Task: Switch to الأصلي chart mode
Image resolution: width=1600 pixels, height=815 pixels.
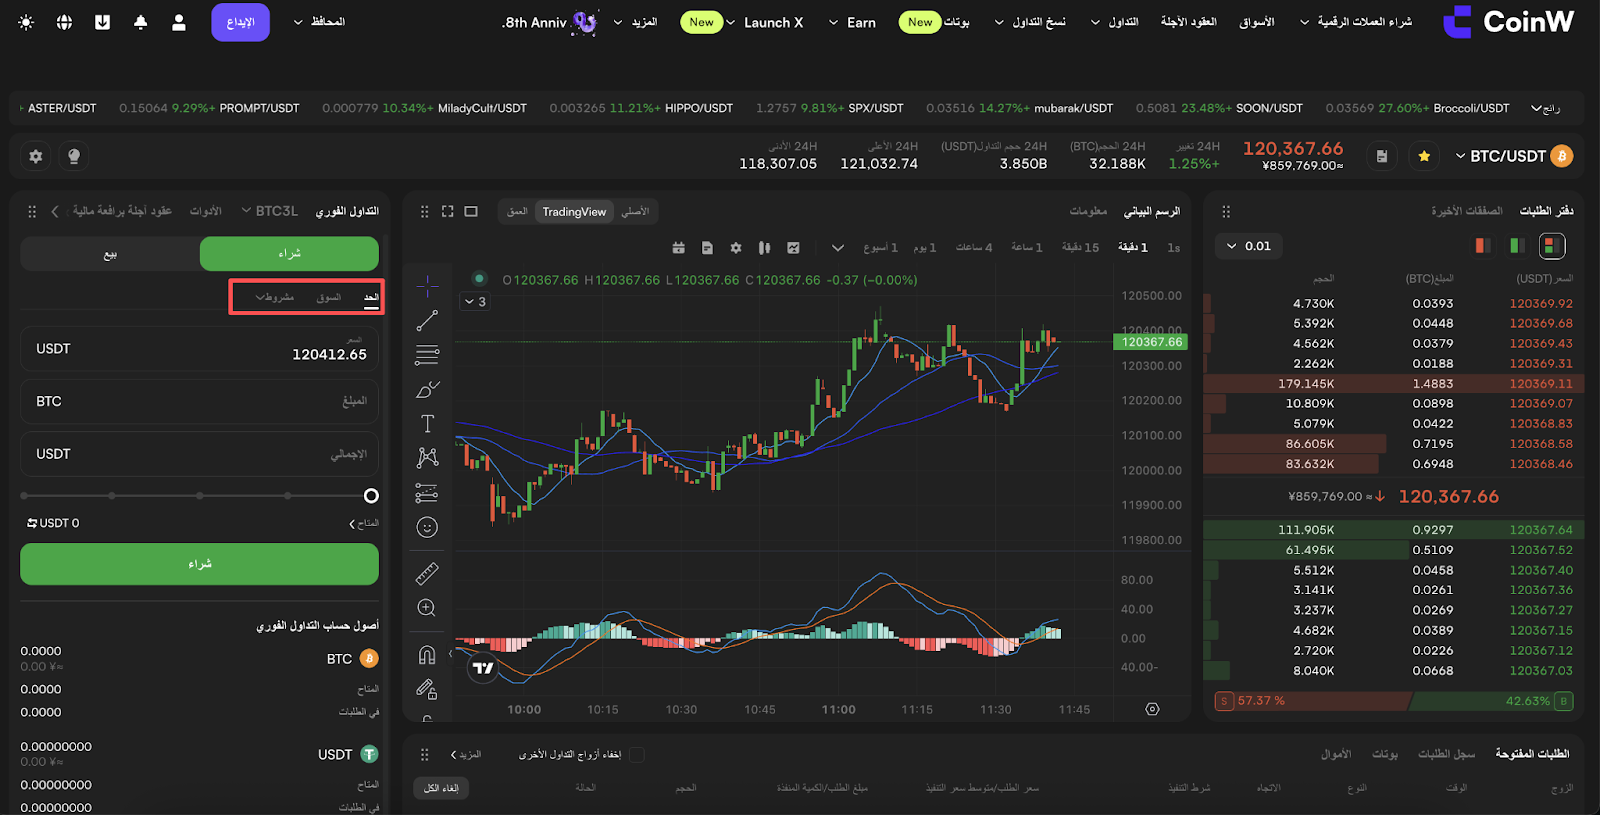Action: coord(635,212)
